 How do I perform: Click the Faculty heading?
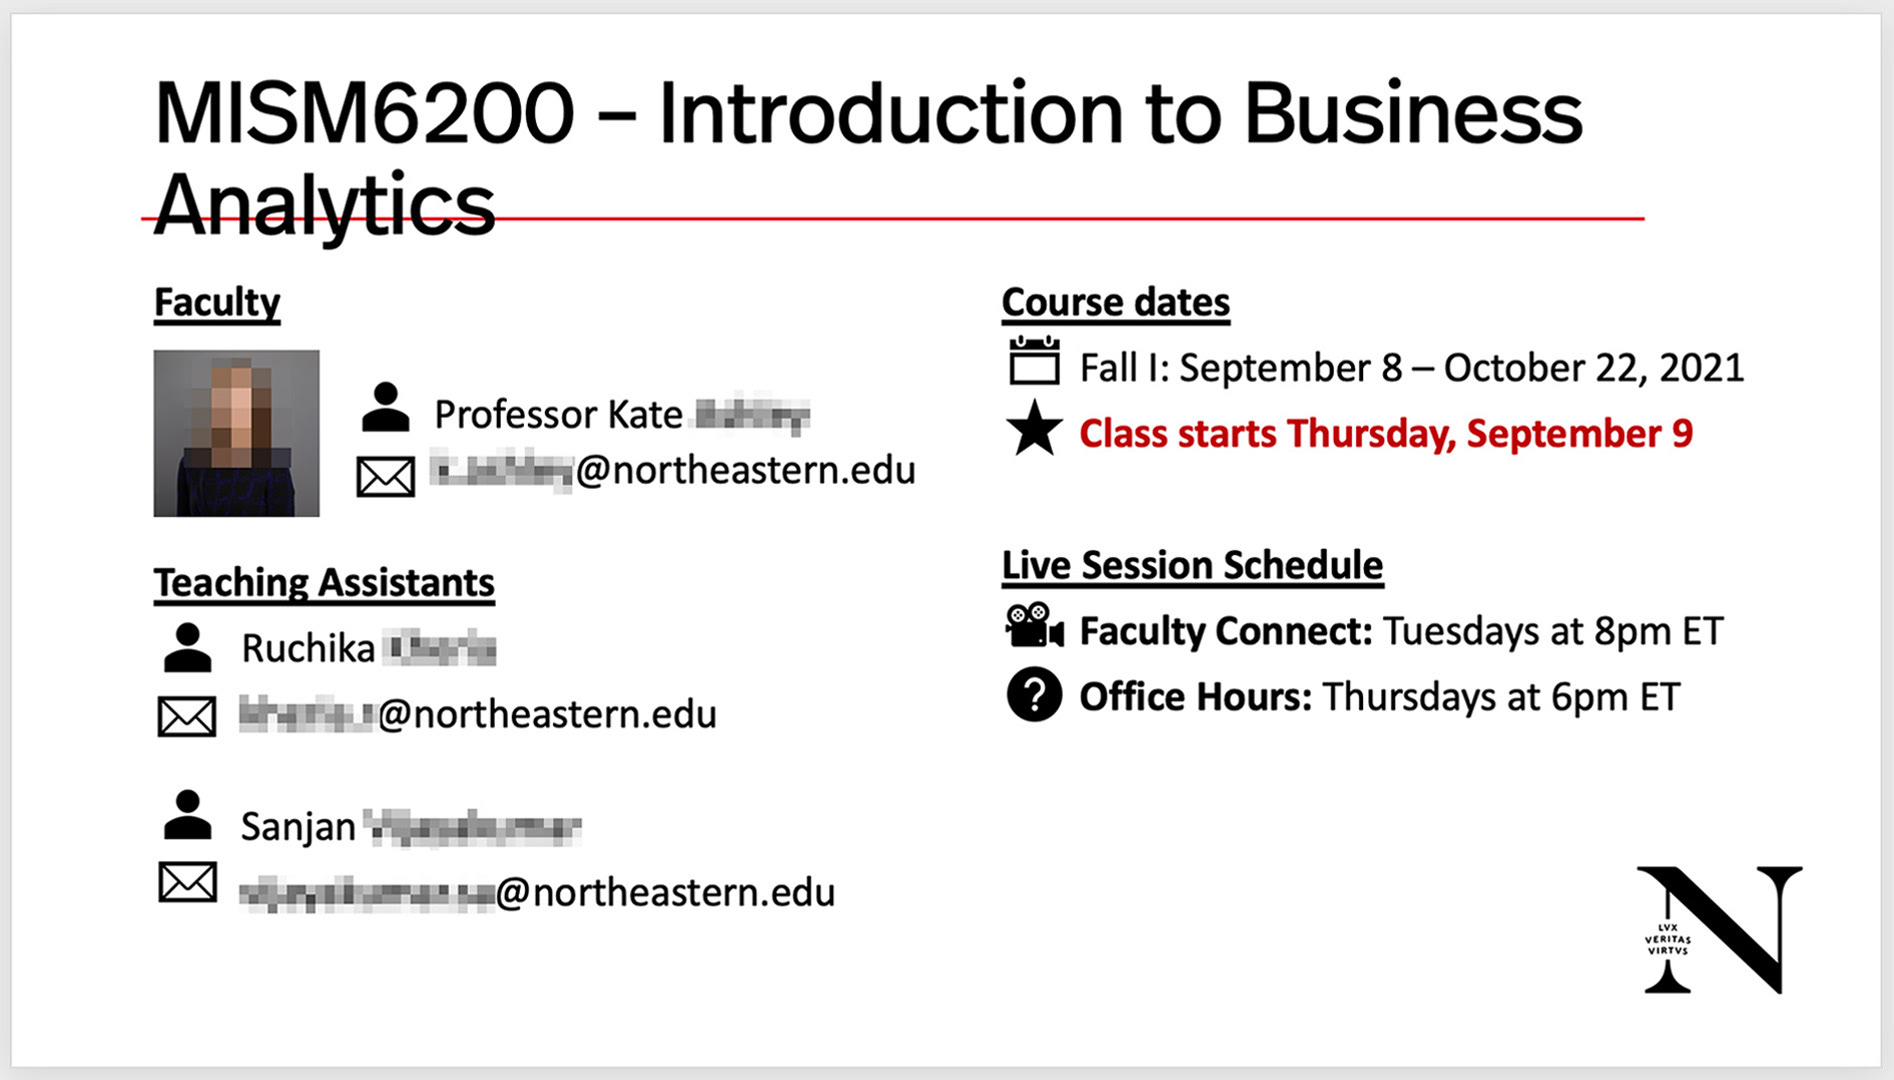coord(217,303)
